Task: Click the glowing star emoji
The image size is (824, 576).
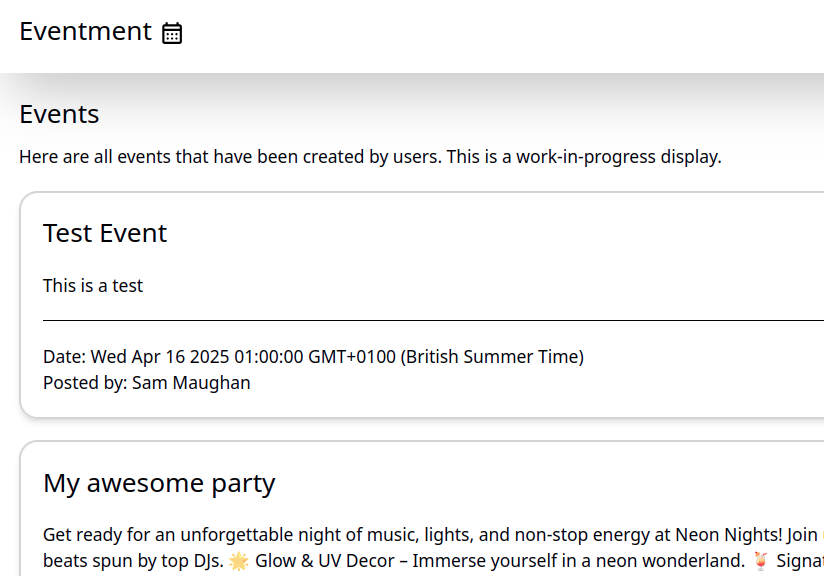Action: pos(239,561)
